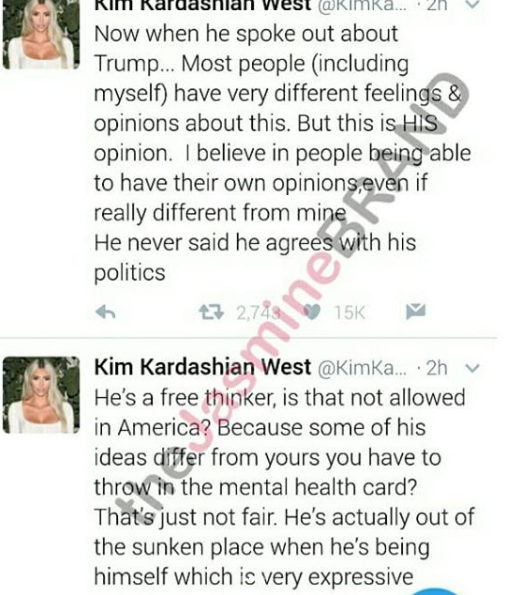Open the tweet text about Trump opinions
The image size is (511, 595).
283,153
